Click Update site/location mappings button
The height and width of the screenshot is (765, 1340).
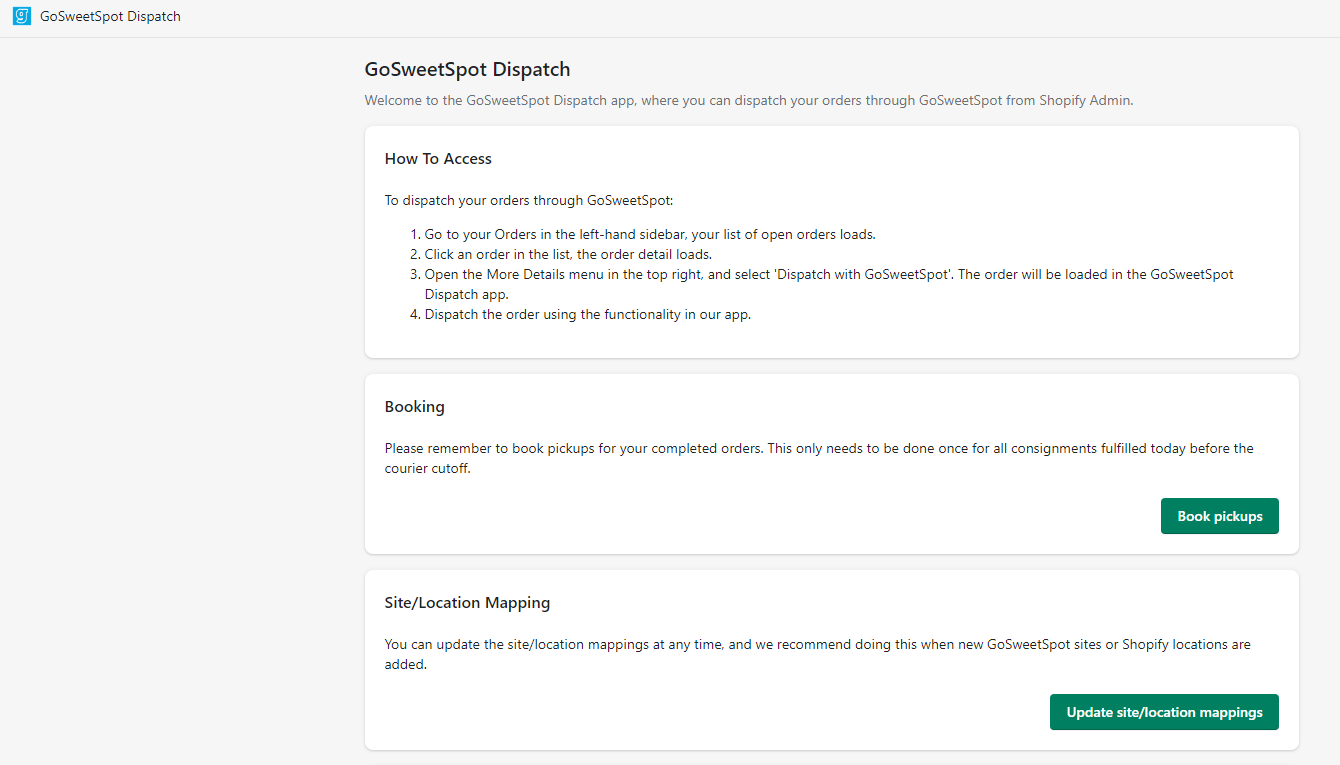pyautogui.click(x=1164, y=712)
